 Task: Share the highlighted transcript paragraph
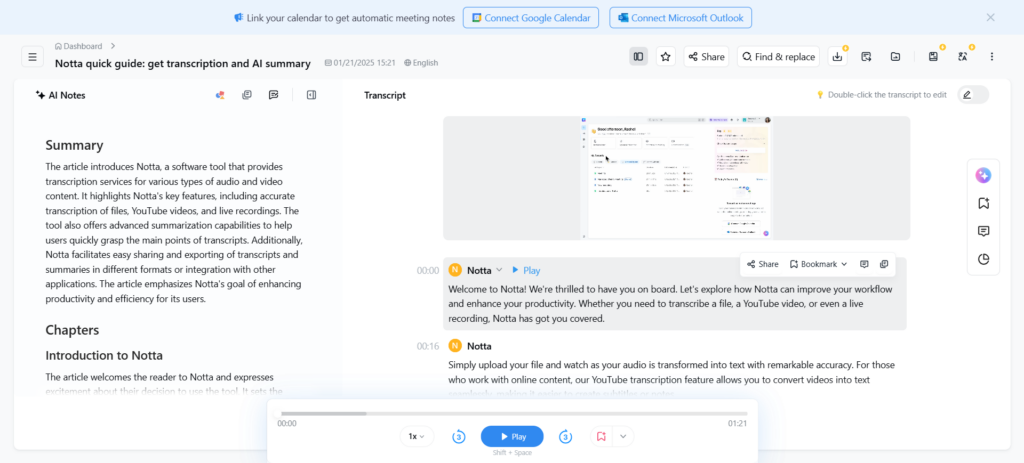[x=763, y=264]
